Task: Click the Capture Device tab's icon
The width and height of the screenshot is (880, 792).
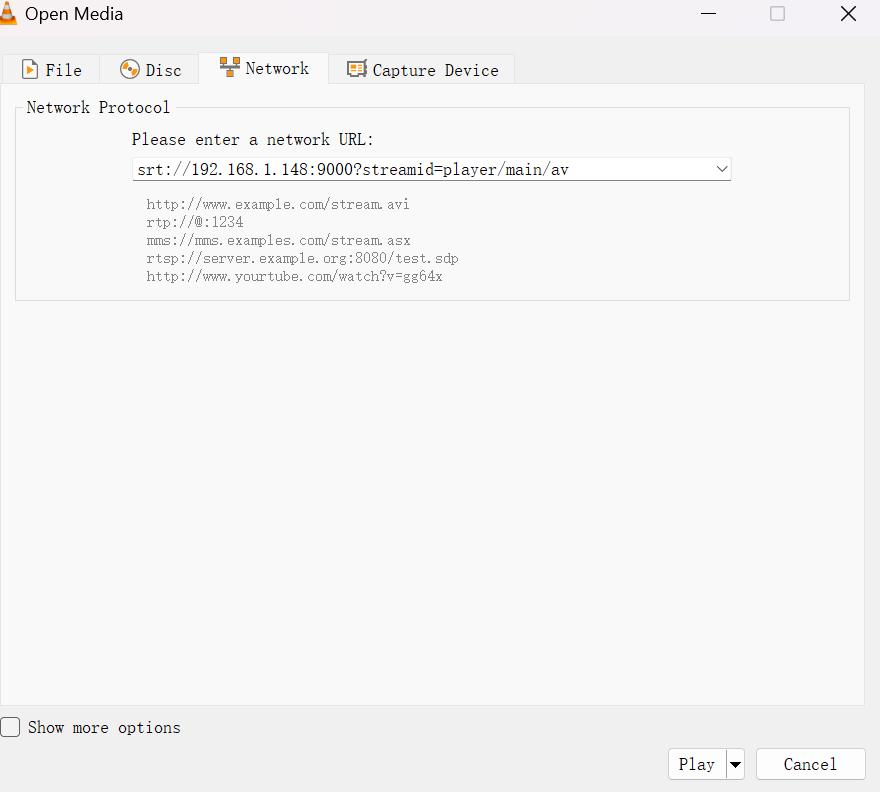Action: pyautogui.click(x=356, y=70)
